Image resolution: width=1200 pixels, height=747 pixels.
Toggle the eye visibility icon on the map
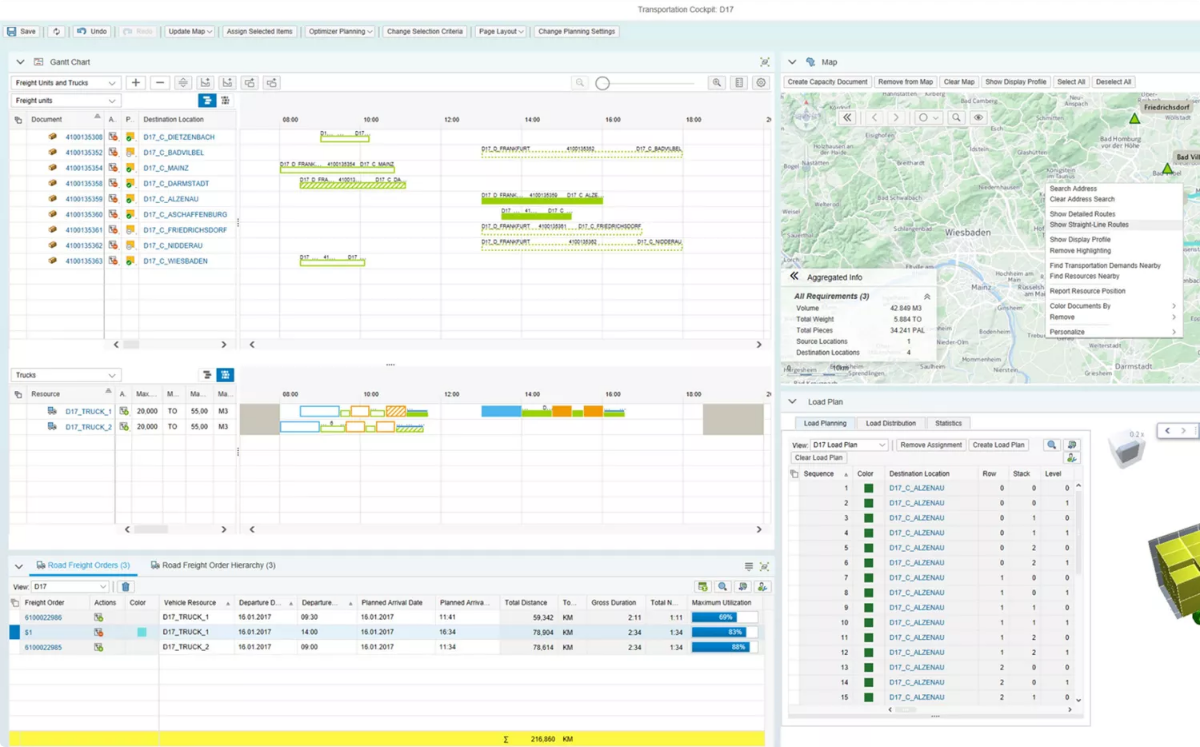[x=979, y=117]
